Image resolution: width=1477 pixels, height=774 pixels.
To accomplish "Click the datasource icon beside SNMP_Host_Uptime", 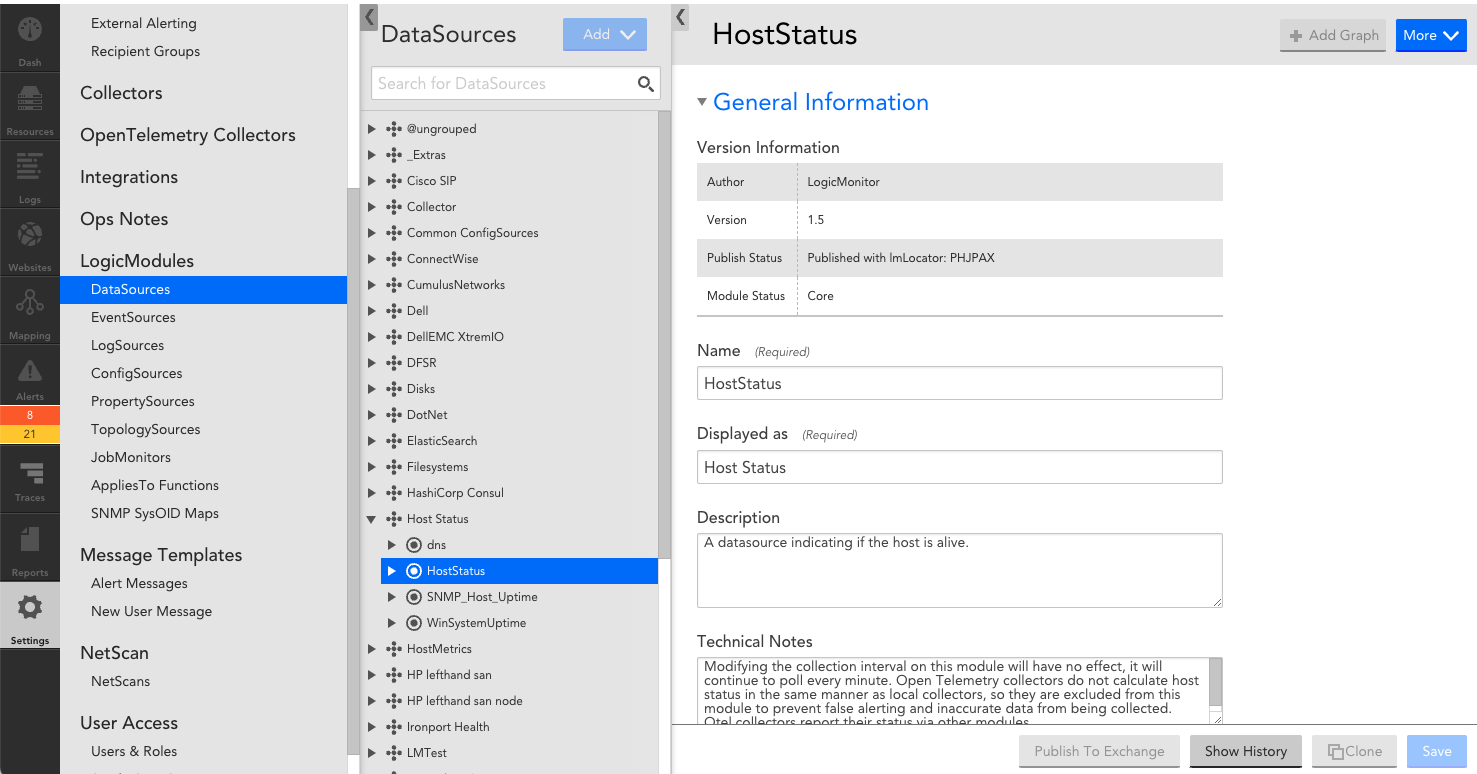I will tap(414, 597).
